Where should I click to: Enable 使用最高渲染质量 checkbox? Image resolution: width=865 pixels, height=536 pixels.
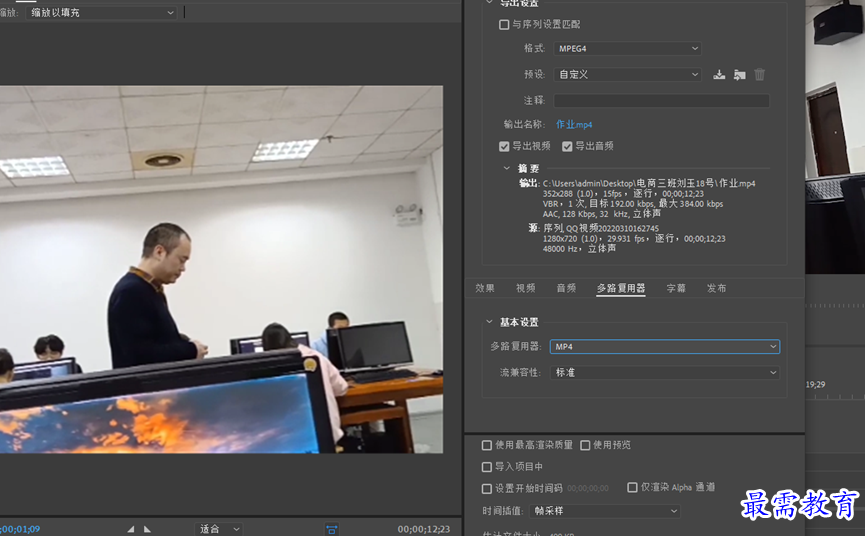click(487, 445)
